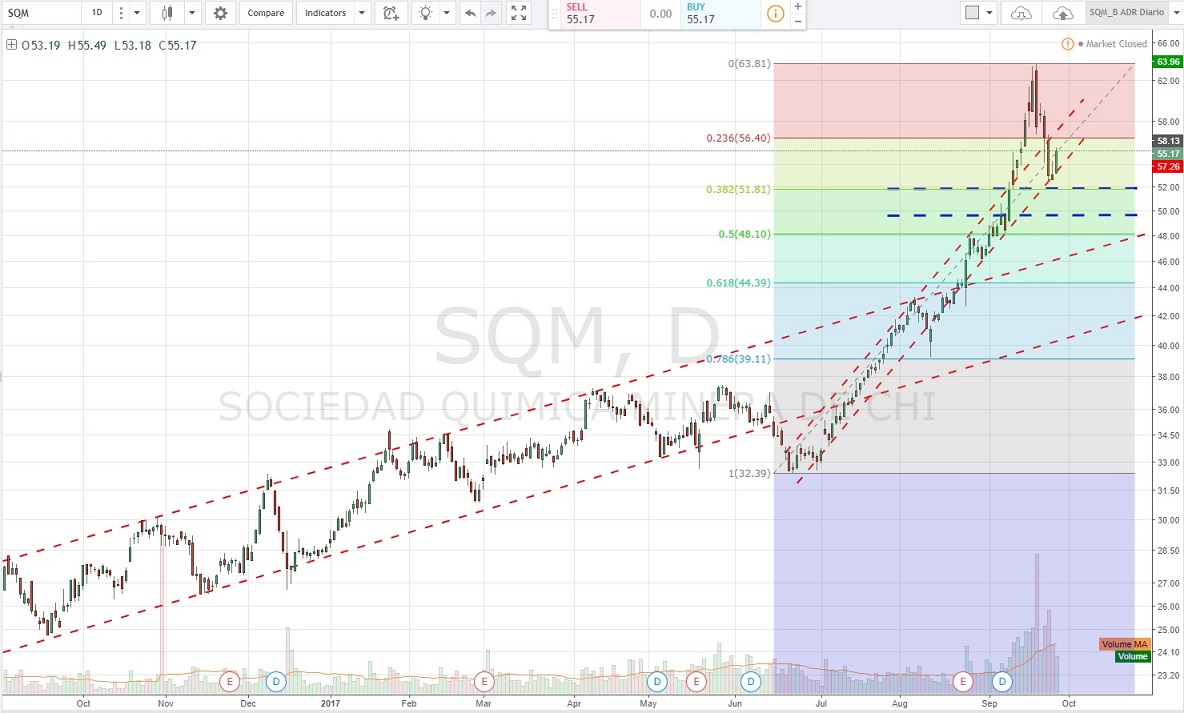Screen dimensions: 1184x713
Task: Expand the chart style dropdown arrow
Action: (192, 13)
